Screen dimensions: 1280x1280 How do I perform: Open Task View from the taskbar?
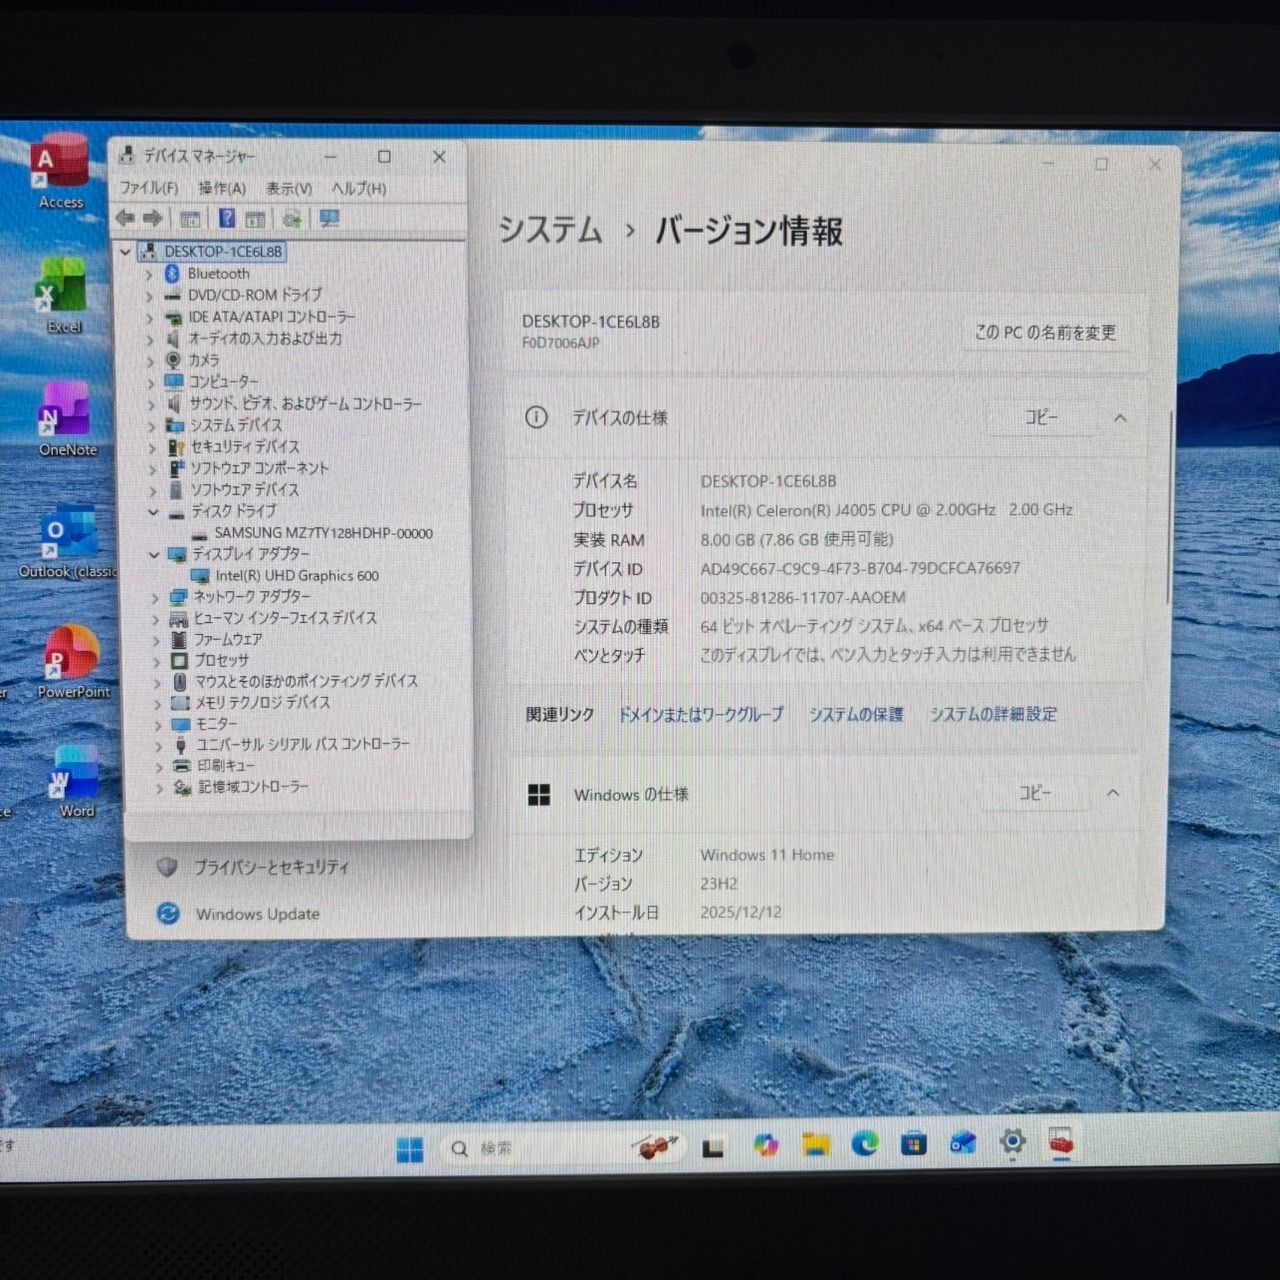tap(713, 1148)
